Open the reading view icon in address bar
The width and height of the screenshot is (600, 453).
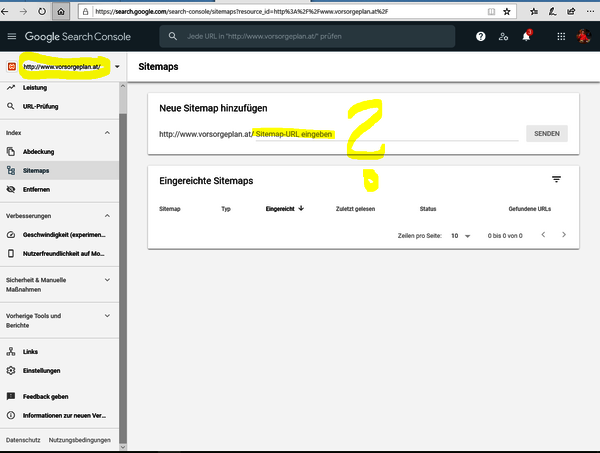(491, 11)
